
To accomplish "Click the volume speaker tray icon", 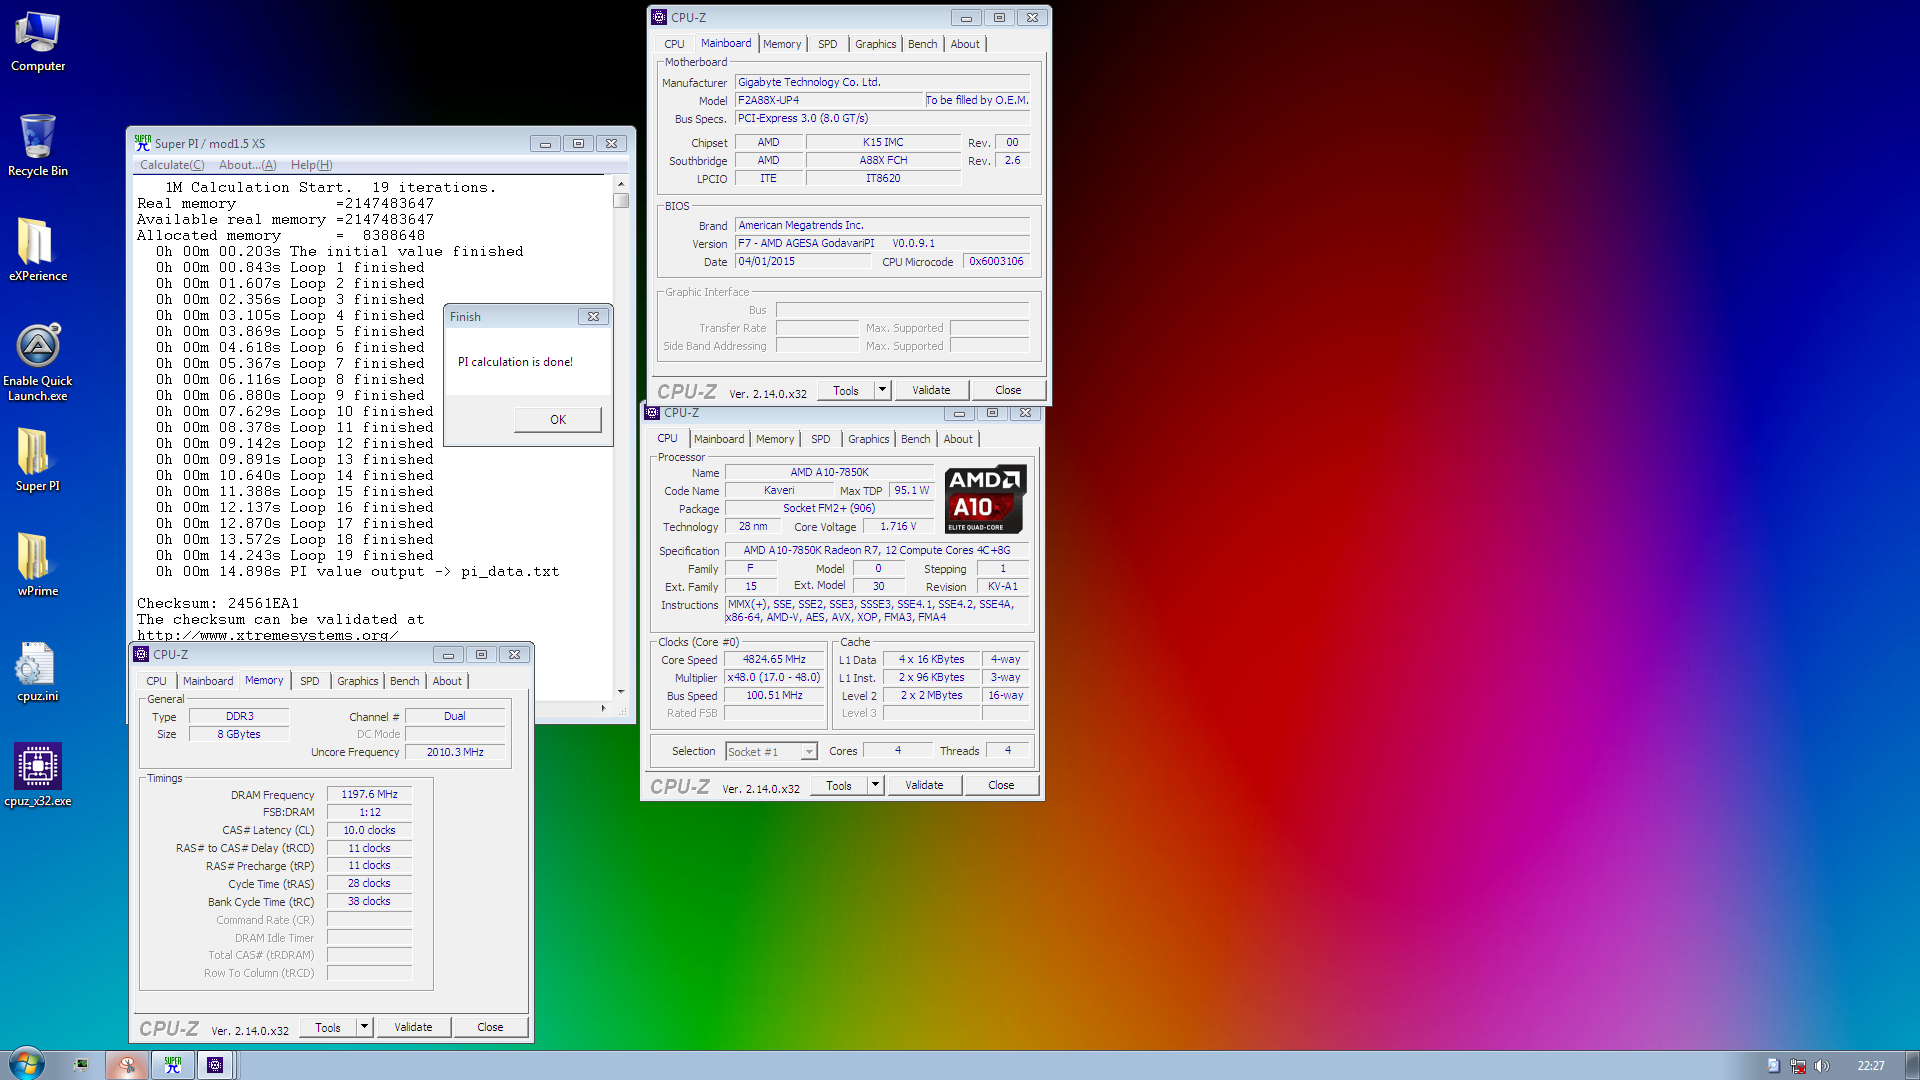I will coord(1821,1066).
